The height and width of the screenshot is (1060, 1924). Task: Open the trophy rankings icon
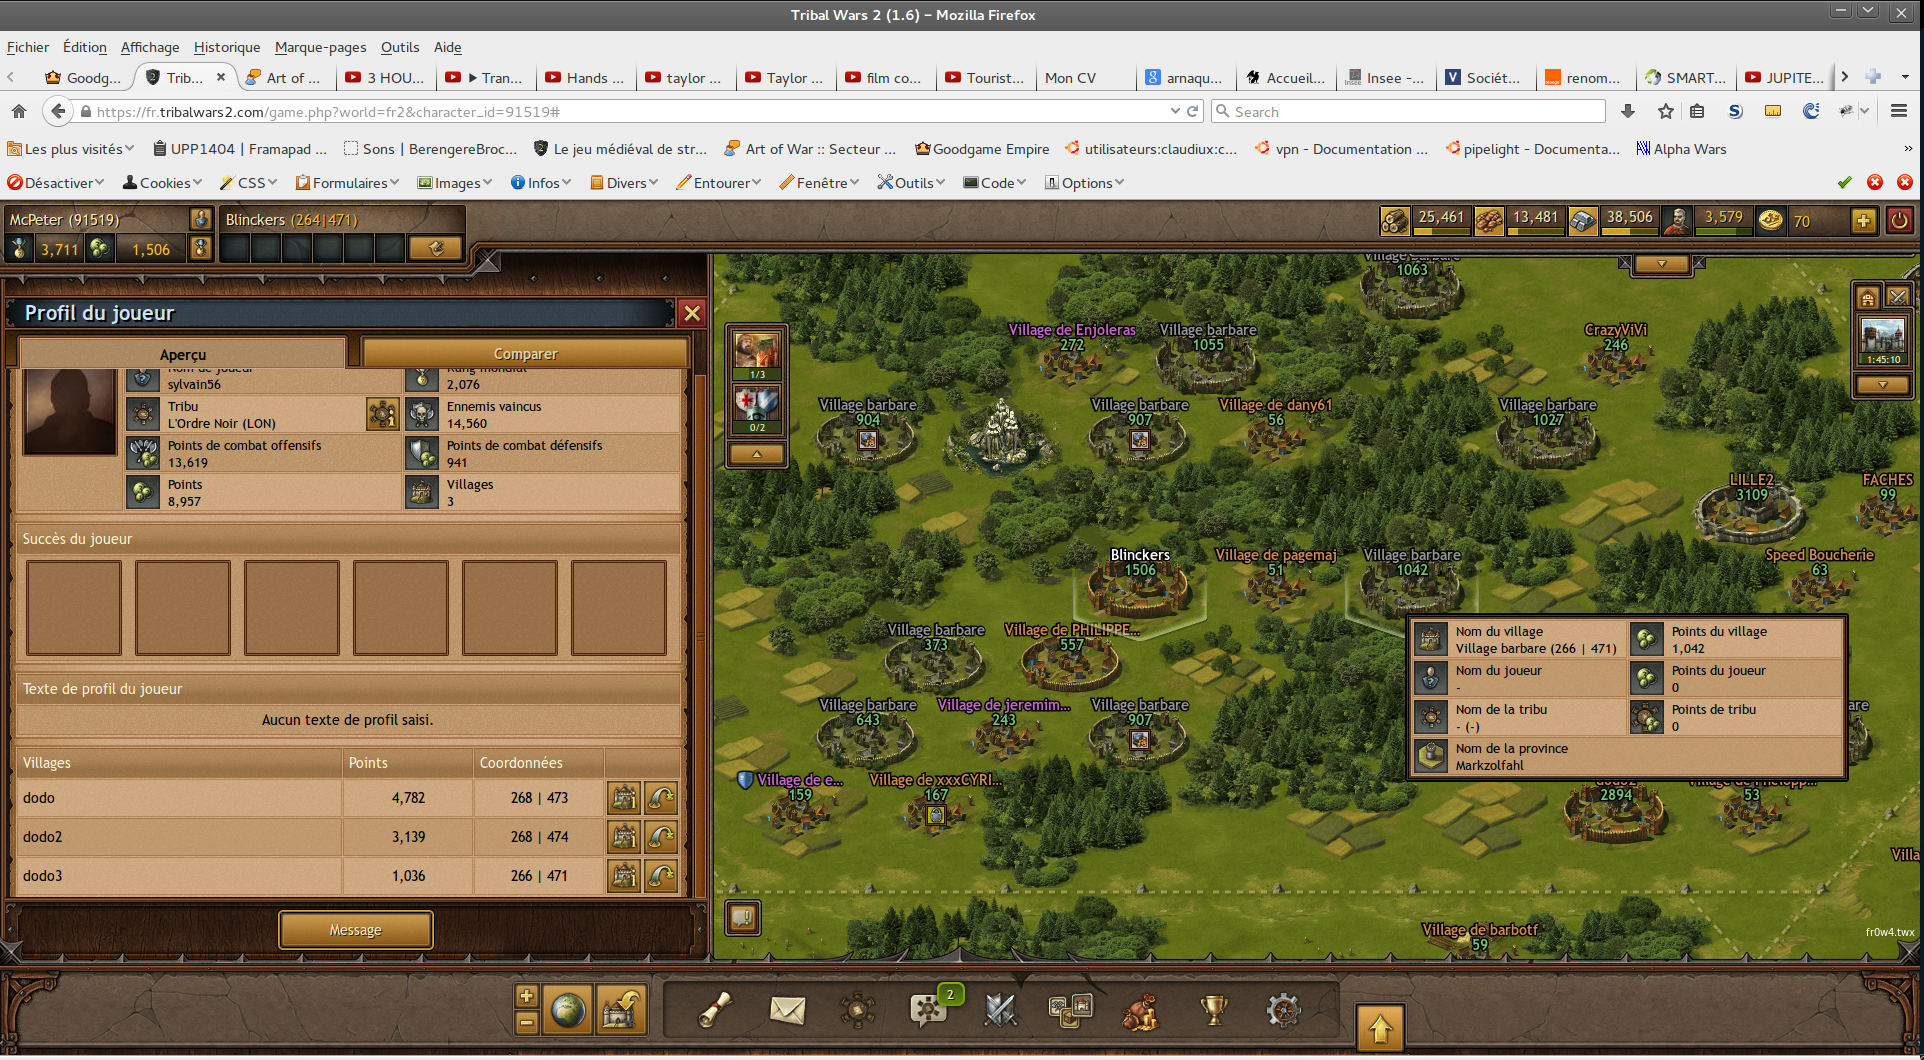(1213, 1010)
